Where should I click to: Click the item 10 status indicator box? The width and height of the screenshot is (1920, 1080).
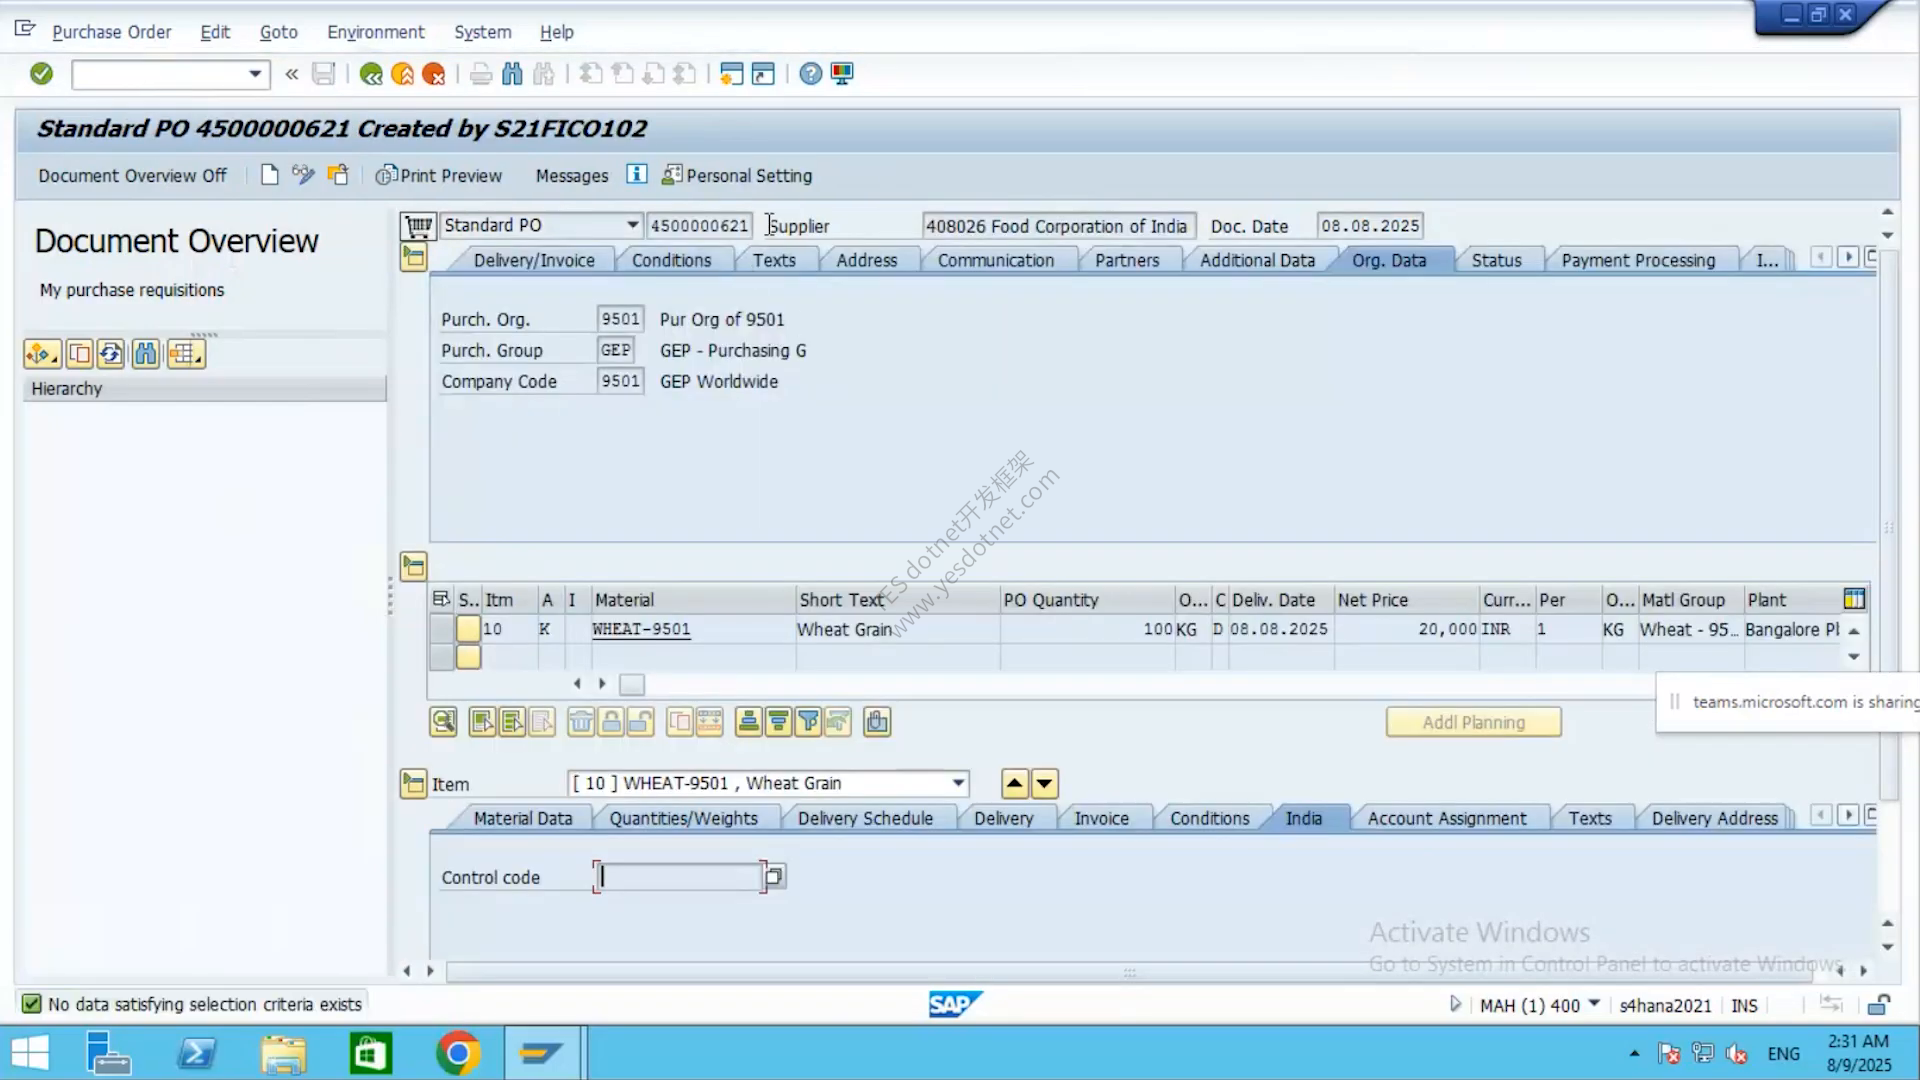[468, 629]
